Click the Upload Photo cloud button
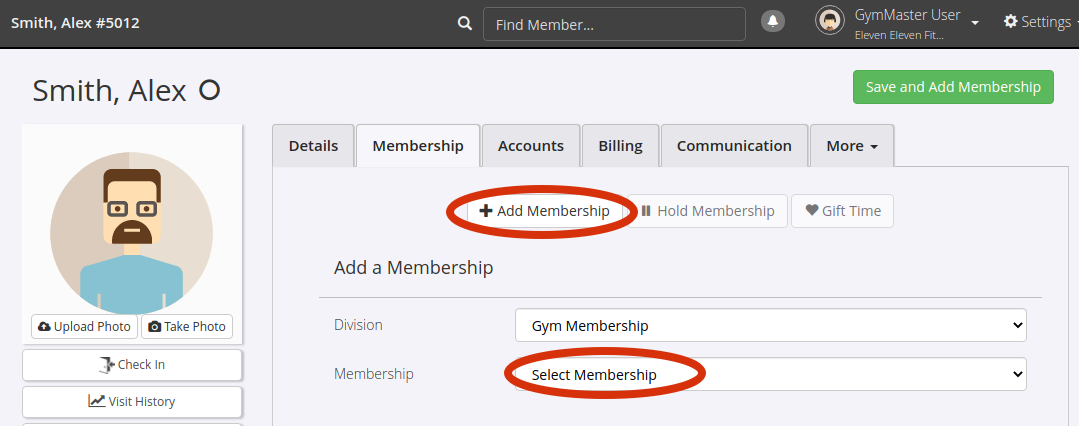 tap(85, 326)
